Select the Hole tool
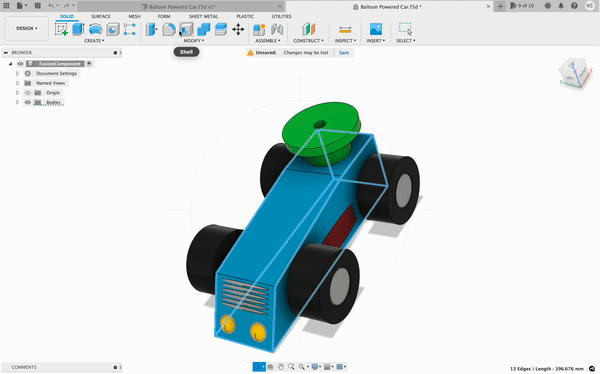Image resolution: width=600 pixels, height=374 pixels. click(113, 29)
